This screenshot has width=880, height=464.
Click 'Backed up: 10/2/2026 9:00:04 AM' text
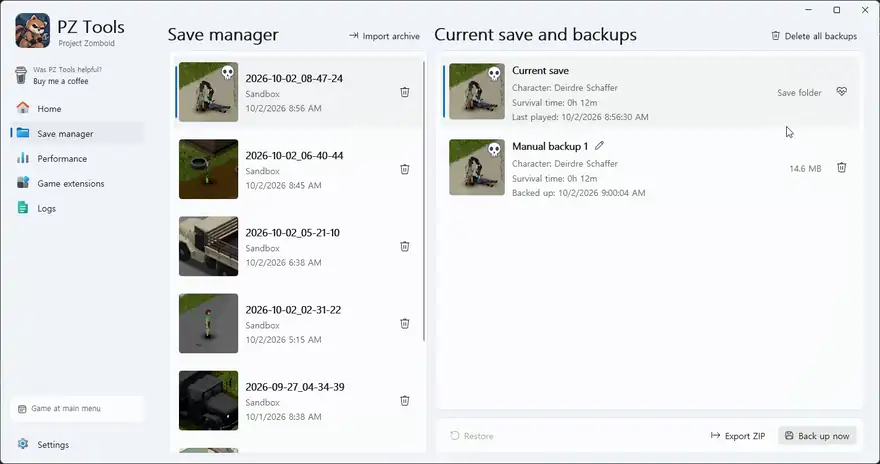pos(579,193)
